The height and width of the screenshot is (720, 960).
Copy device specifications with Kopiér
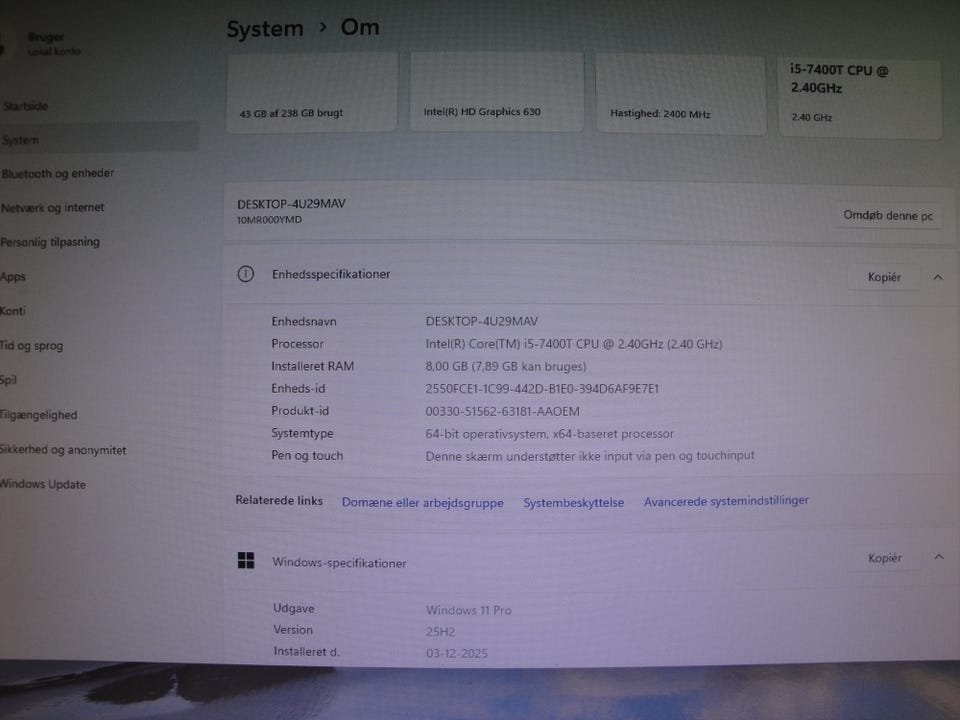click(x=884, y=277)
